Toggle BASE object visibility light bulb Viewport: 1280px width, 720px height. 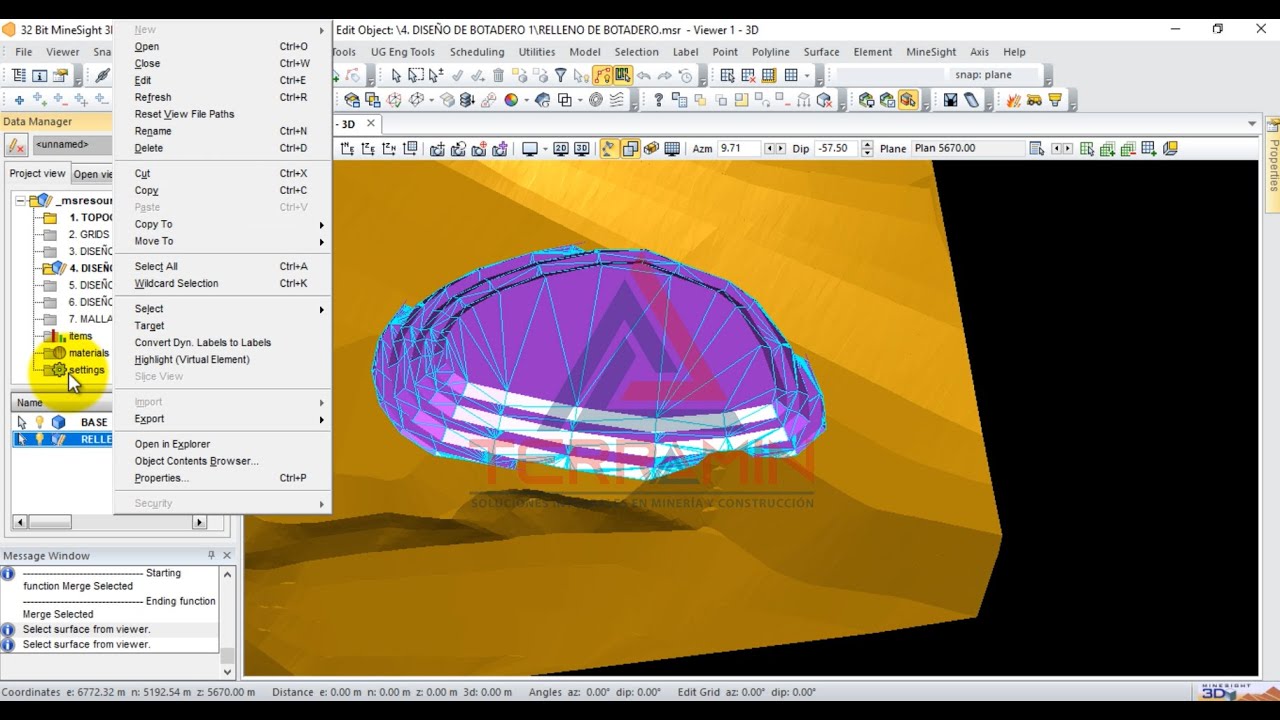[x=40, y=422]
